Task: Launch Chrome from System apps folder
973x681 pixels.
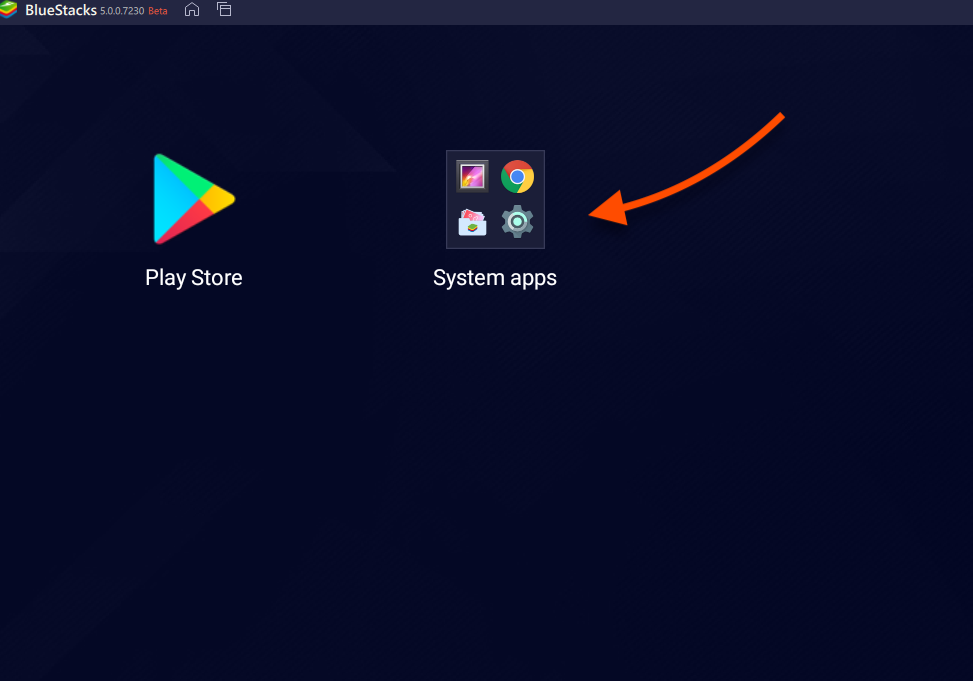Action: [x=517, y=176]
